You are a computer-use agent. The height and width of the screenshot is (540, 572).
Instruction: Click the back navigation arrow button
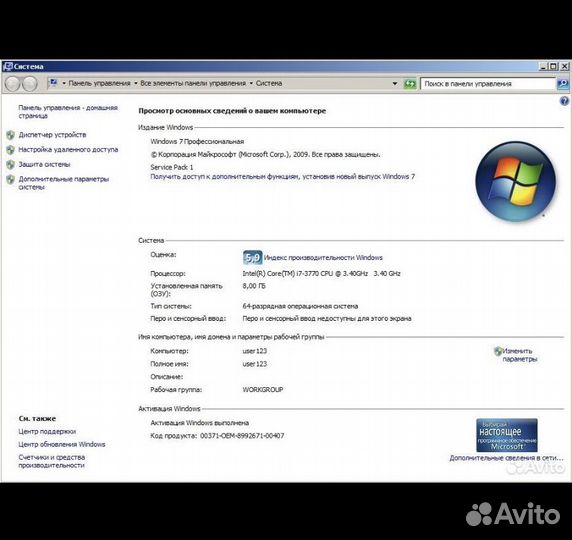[12, 84]
